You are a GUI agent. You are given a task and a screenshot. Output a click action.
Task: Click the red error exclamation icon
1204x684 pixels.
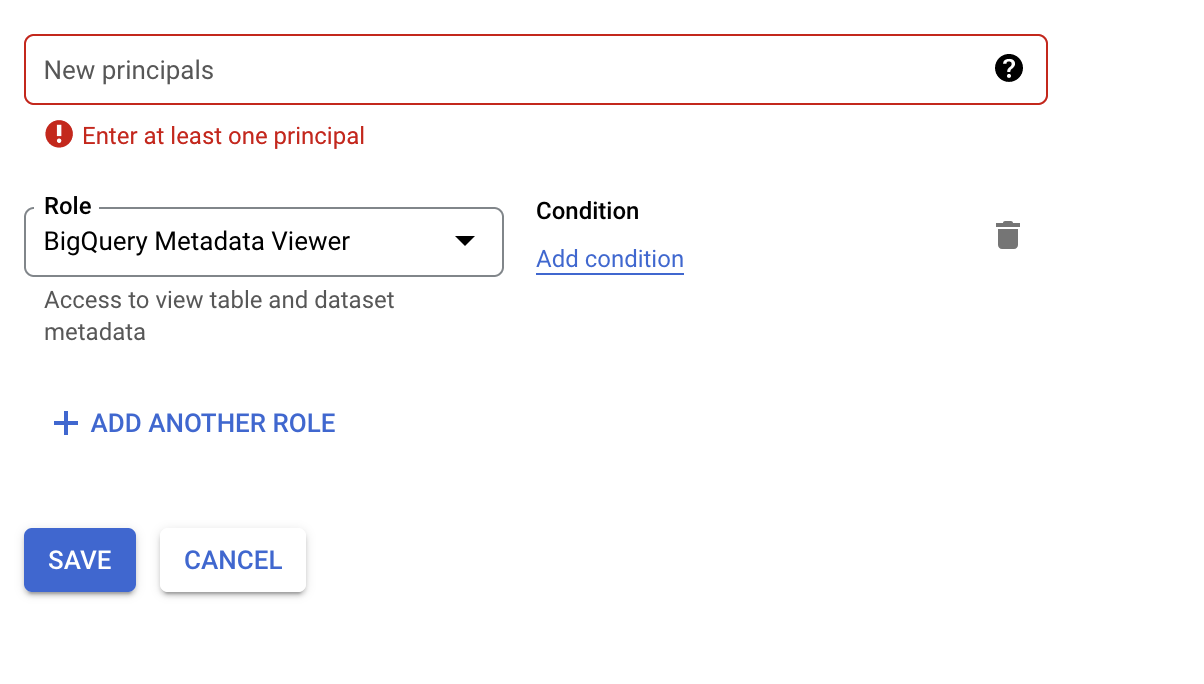click(x=59, y=134)
